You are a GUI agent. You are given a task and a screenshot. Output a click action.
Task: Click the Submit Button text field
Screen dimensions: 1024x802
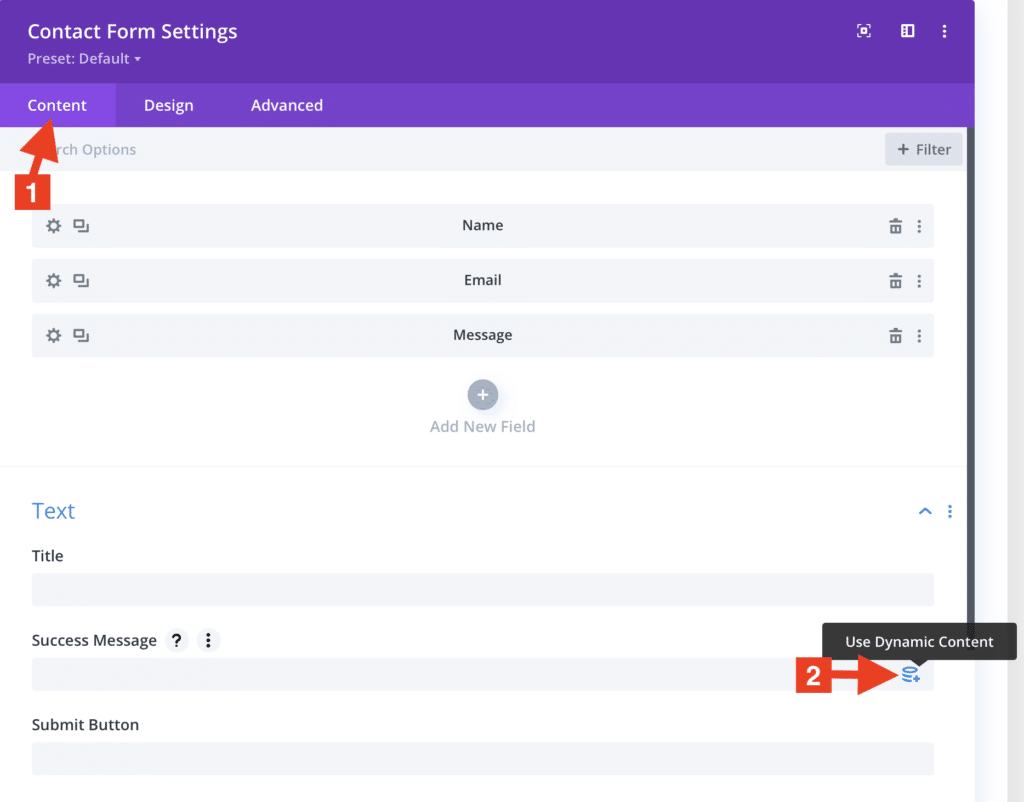coord(482,758)
